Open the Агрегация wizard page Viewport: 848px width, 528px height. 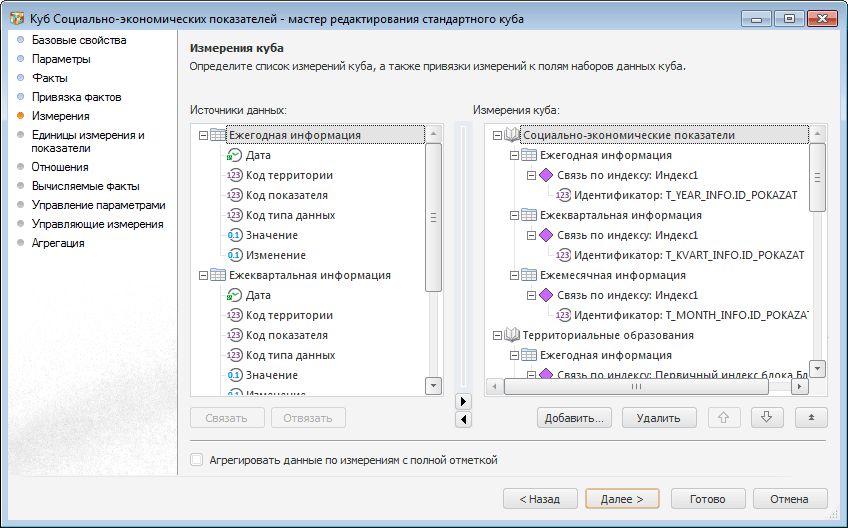pyautogui.click(x=58, y=243)
